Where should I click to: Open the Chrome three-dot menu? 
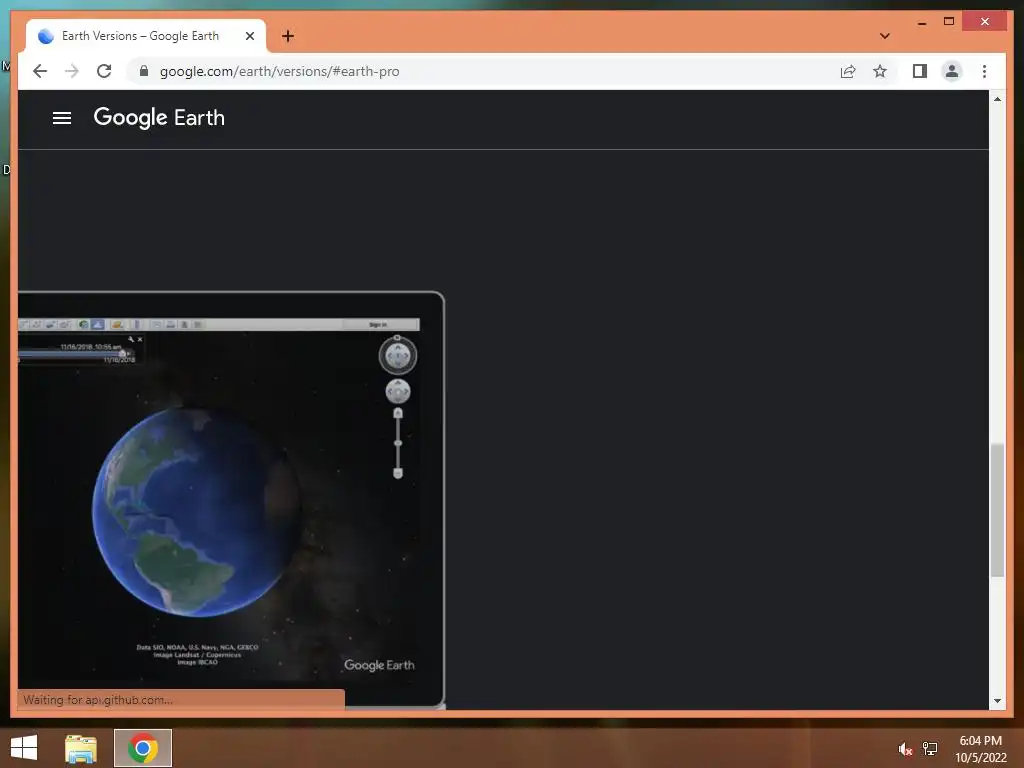[x=984, y=71]
